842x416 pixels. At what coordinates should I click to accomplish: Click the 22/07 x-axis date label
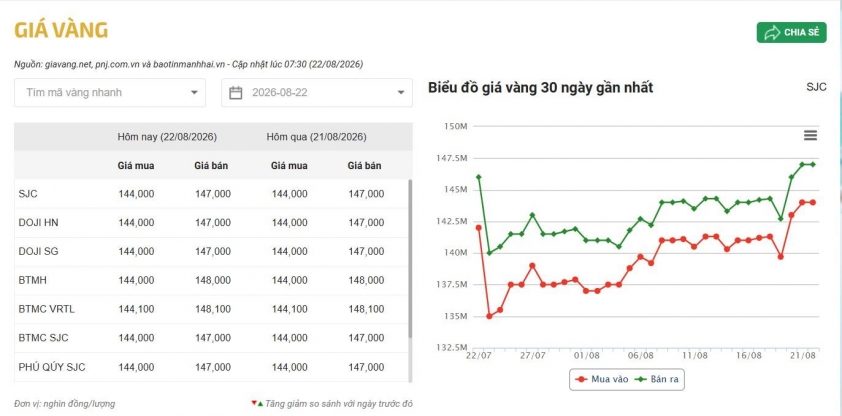click(x=478, y=356)
